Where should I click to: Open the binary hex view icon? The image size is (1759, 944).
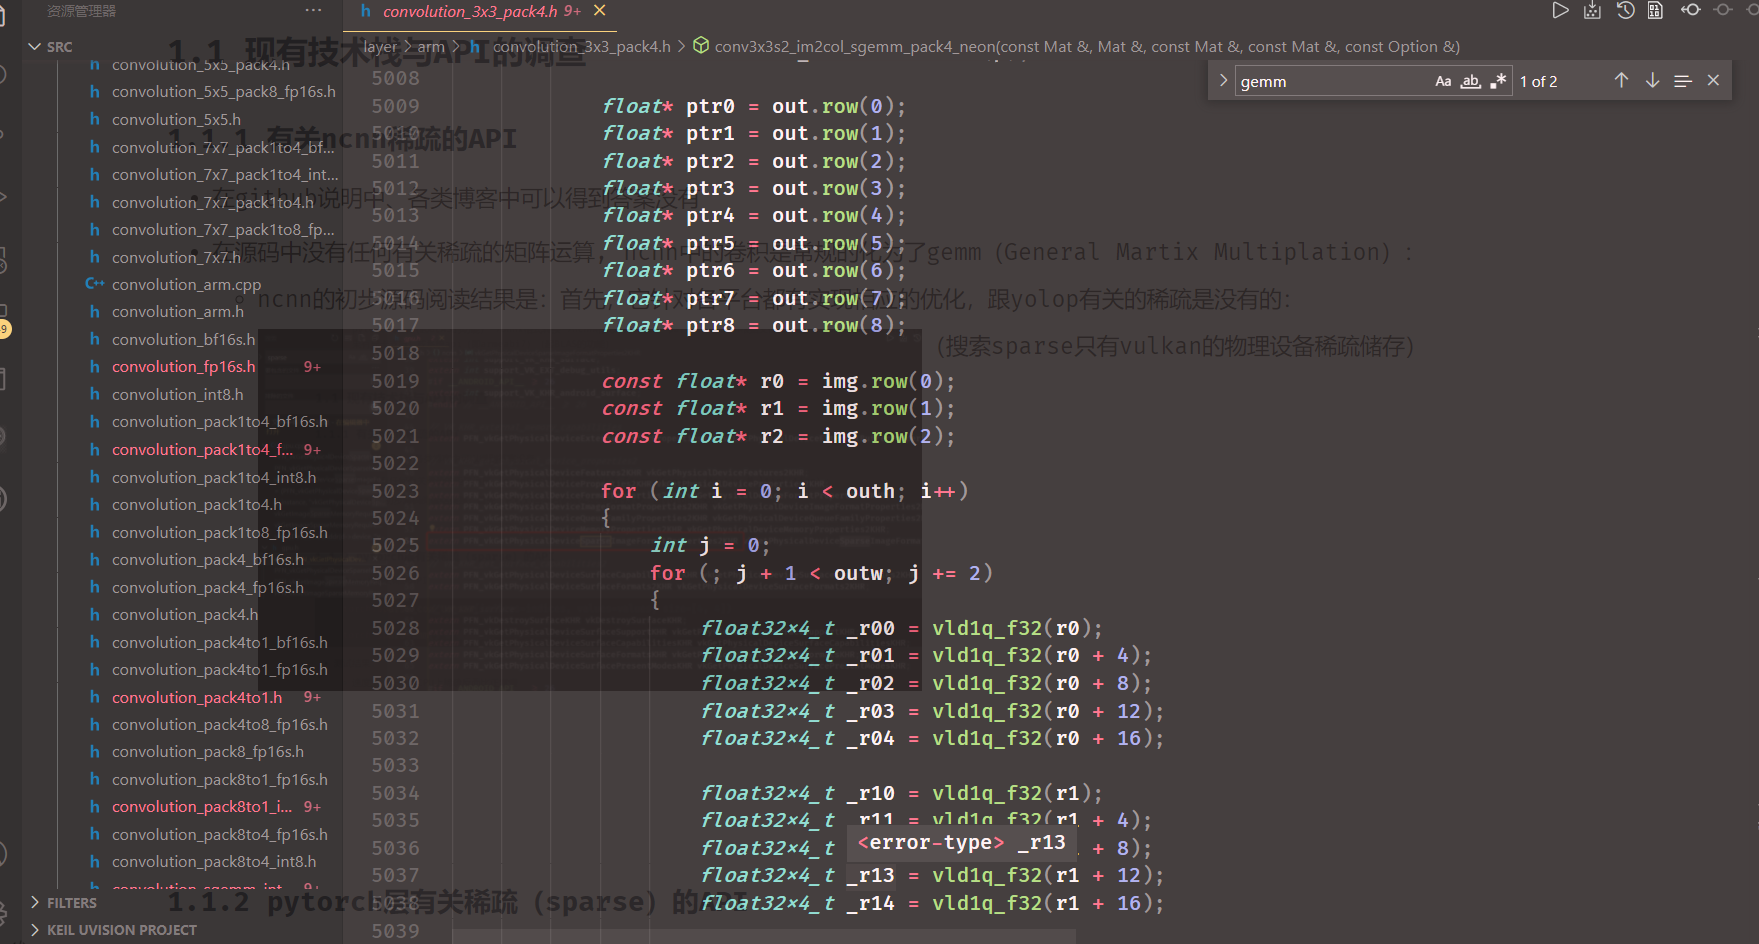[x=1656, y=10]
